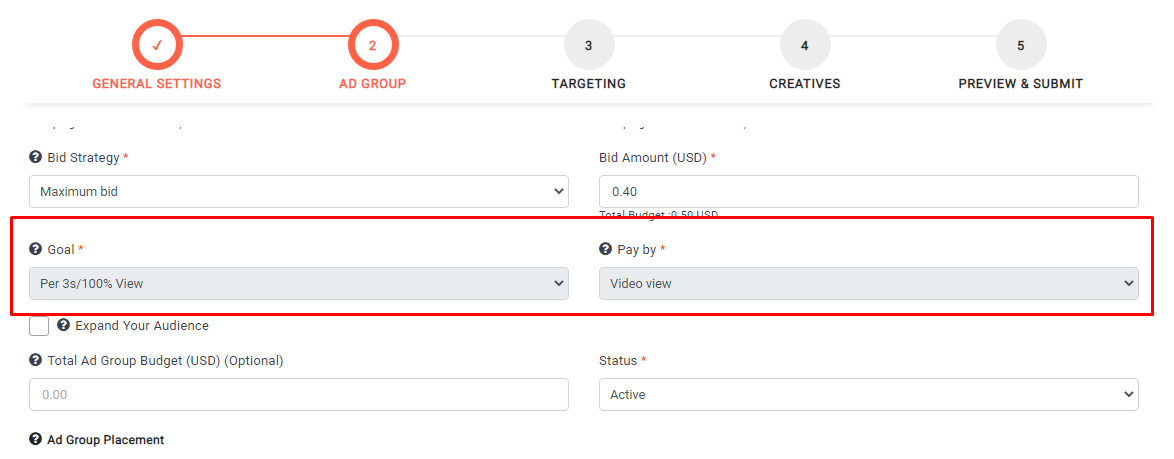Open the Status dropdown showing Active
The image size is (1174, 459).
pos(868,394)
